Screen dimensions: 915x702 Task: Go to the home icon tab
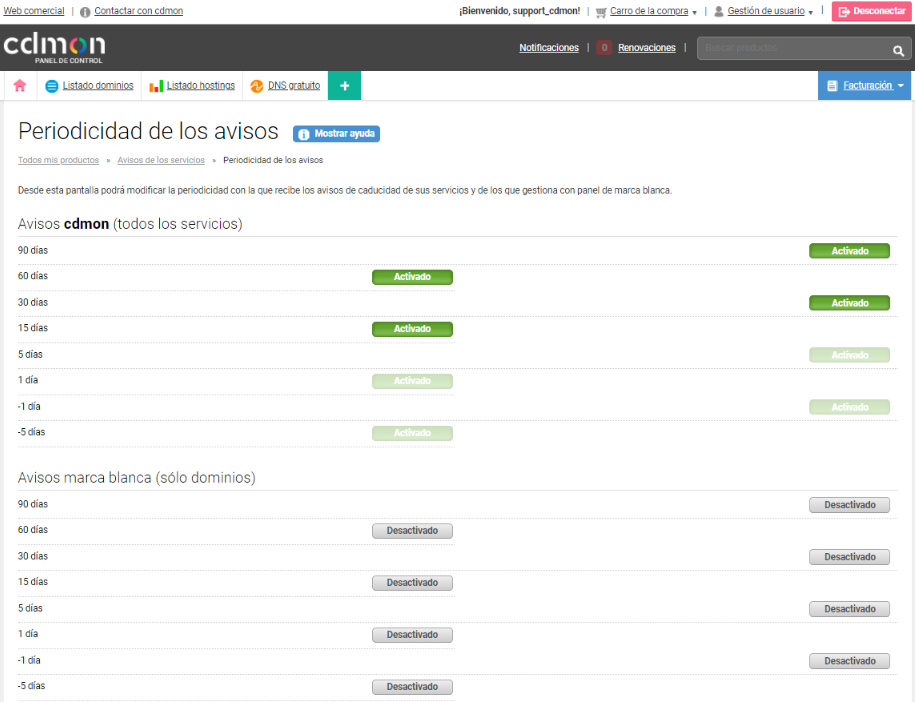(20, 86)
